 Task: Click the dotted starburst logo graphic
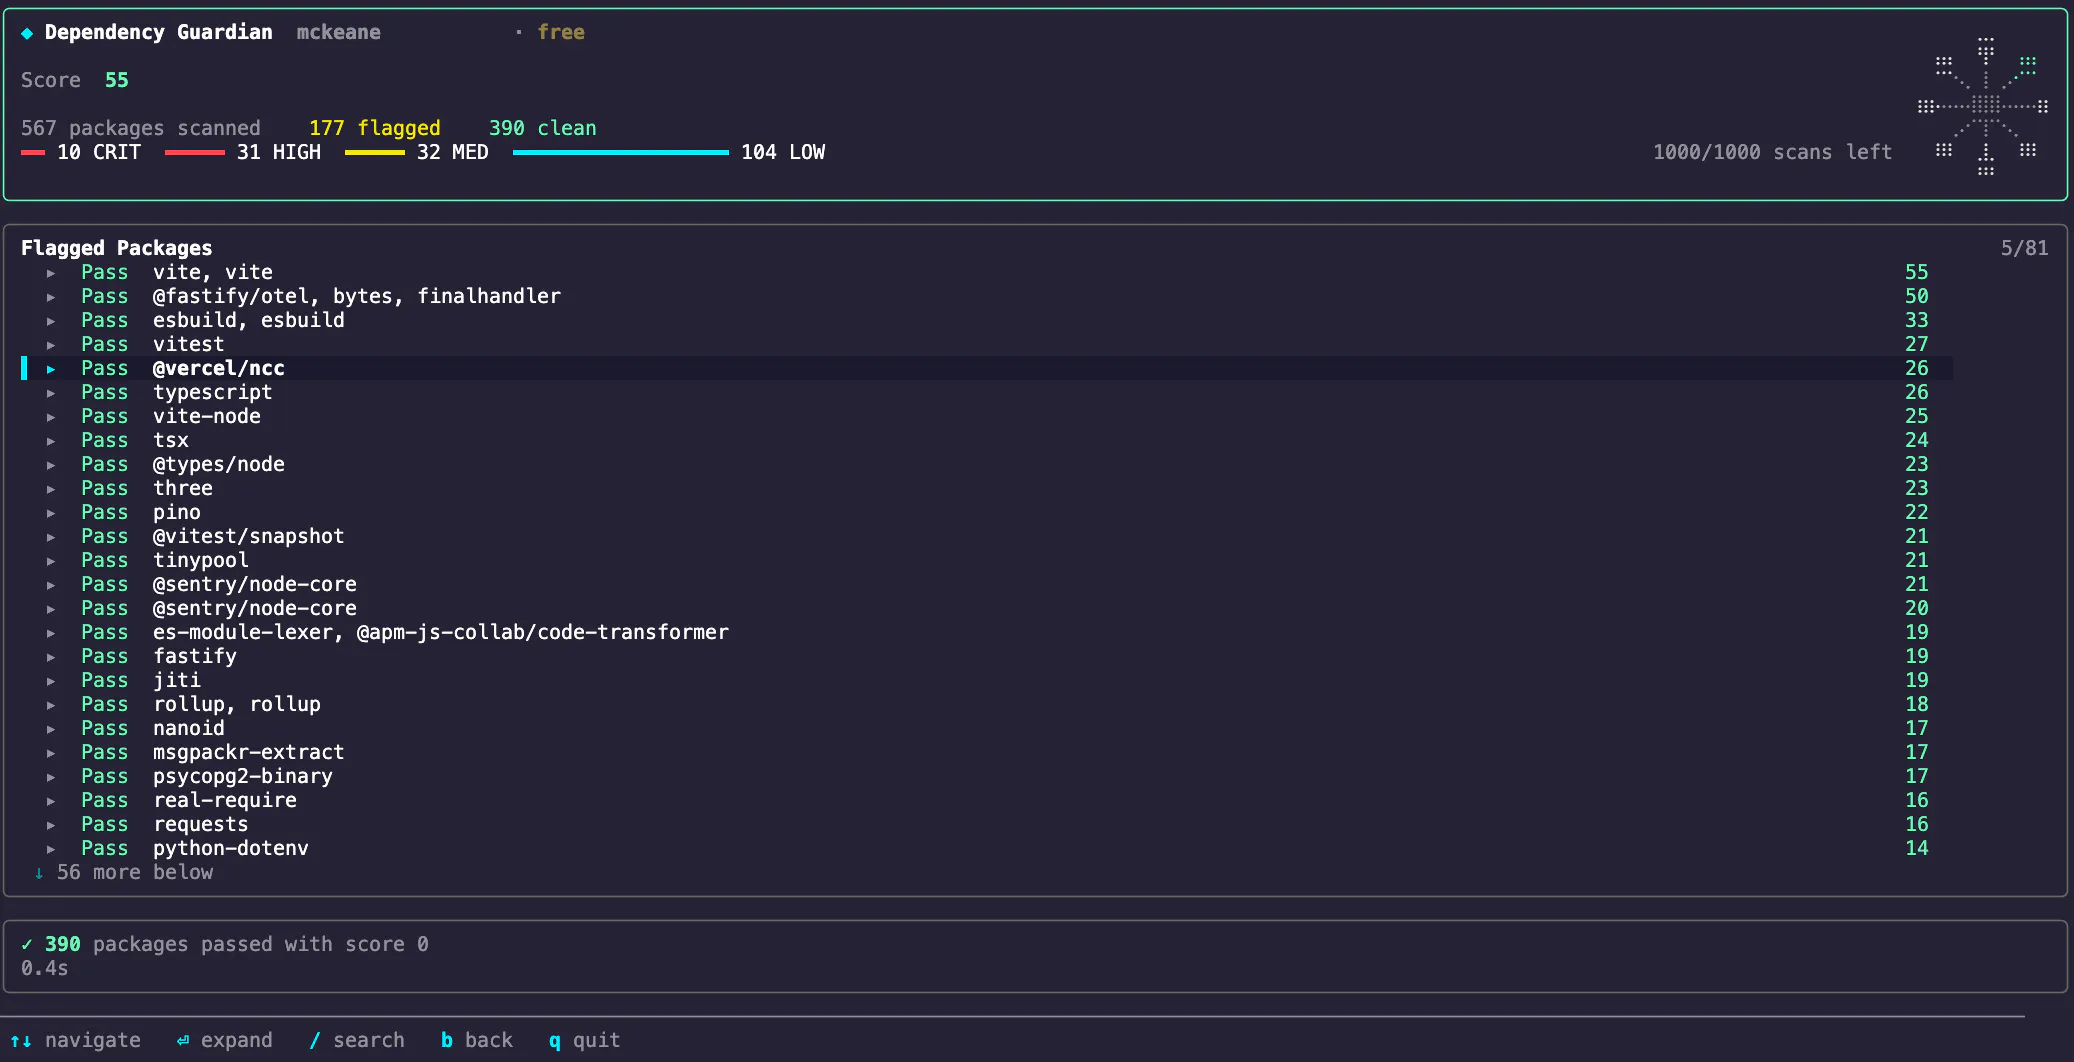[1985, 106]
